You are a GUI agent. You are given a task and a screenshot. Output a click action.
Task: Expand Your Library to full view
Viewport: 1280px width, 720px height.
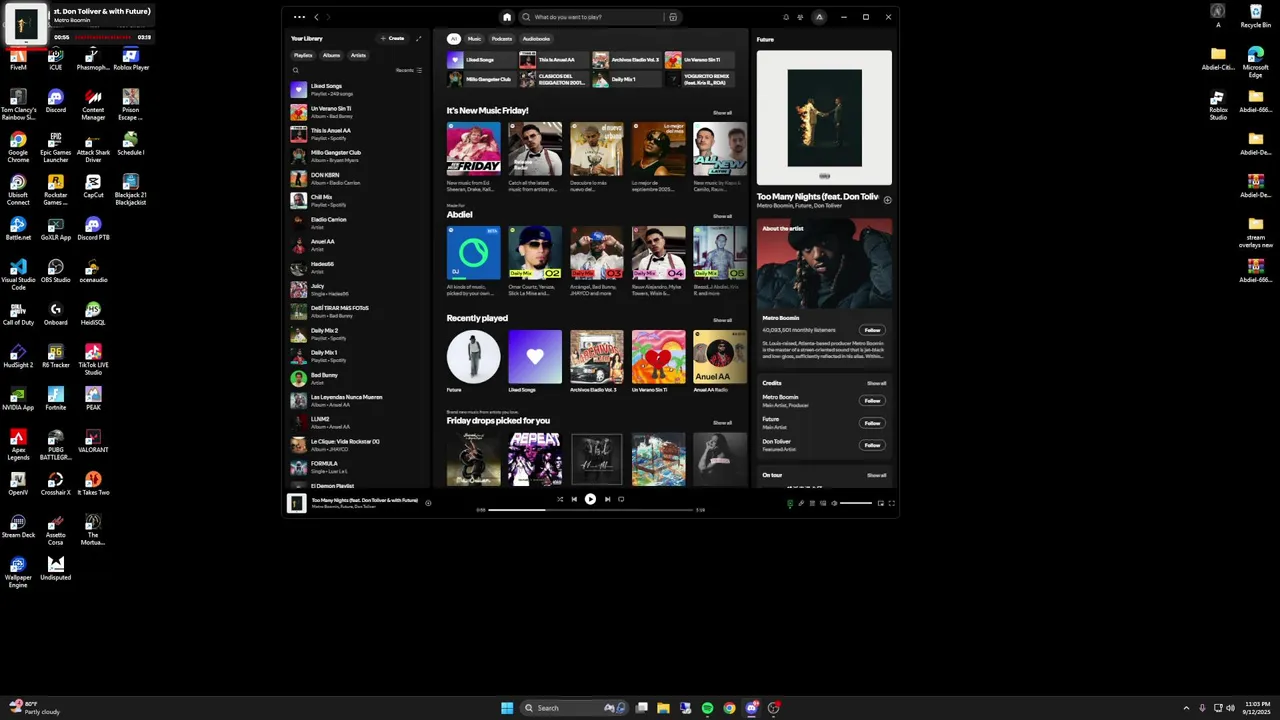(418, 39)
